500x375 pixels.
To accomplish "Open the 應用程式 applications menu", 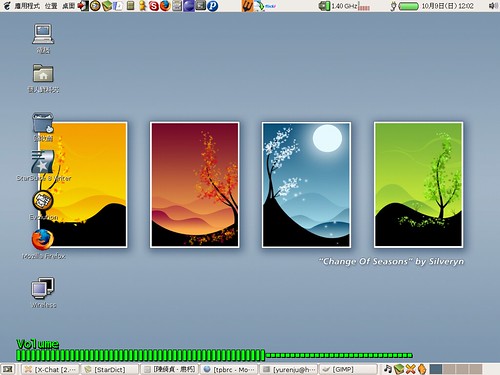I will click(27, 6).
